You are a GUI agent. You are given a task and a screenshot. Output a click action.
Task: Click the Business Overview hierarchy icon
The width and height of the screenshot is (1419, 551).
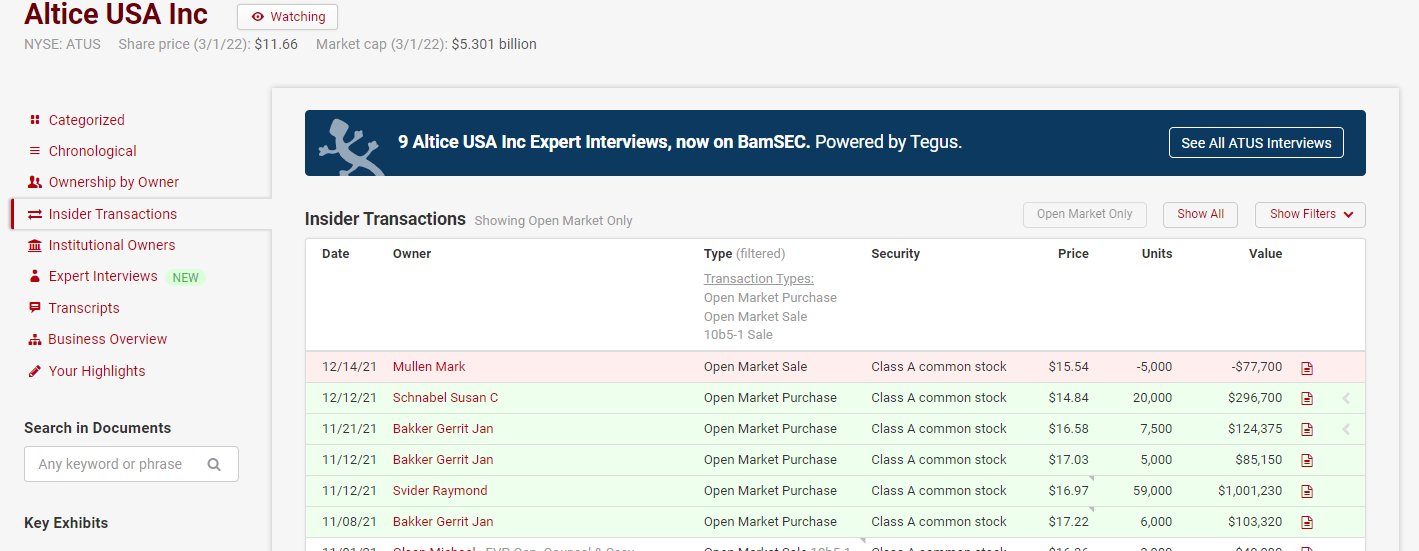click(x=35, y=339)
